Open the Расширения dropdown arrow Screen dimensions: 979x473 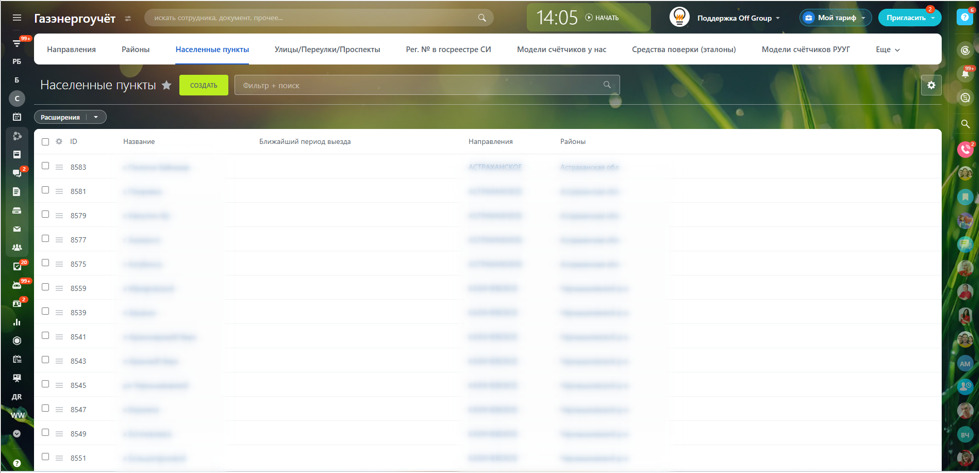click(x=96, y=117)
